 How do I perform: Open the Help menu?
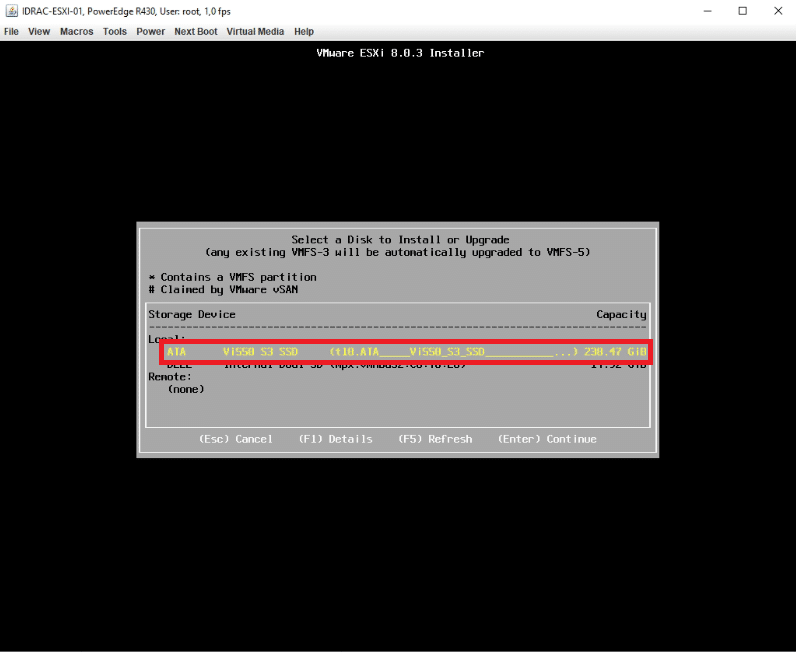coord(304,32)
